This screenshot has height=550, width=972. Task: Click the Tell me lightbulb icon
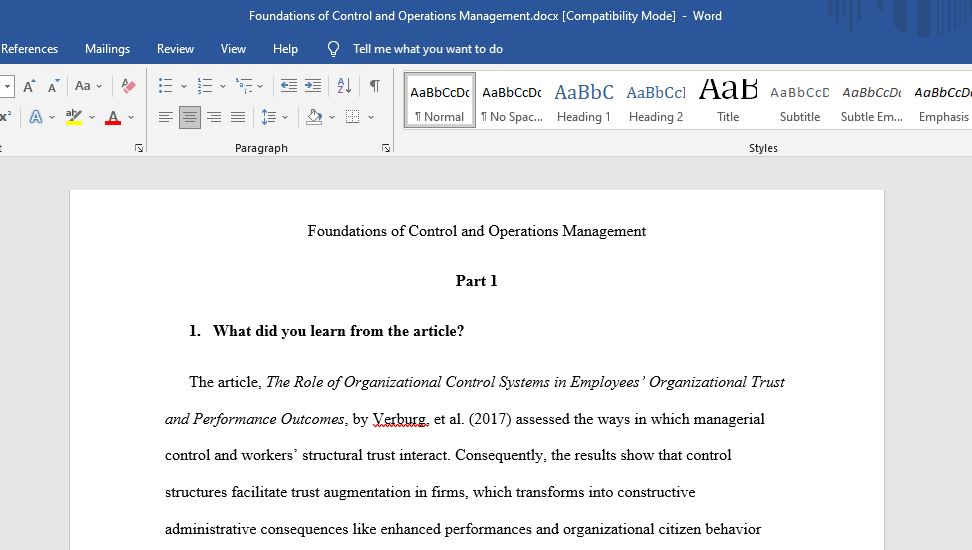point(334,49)
